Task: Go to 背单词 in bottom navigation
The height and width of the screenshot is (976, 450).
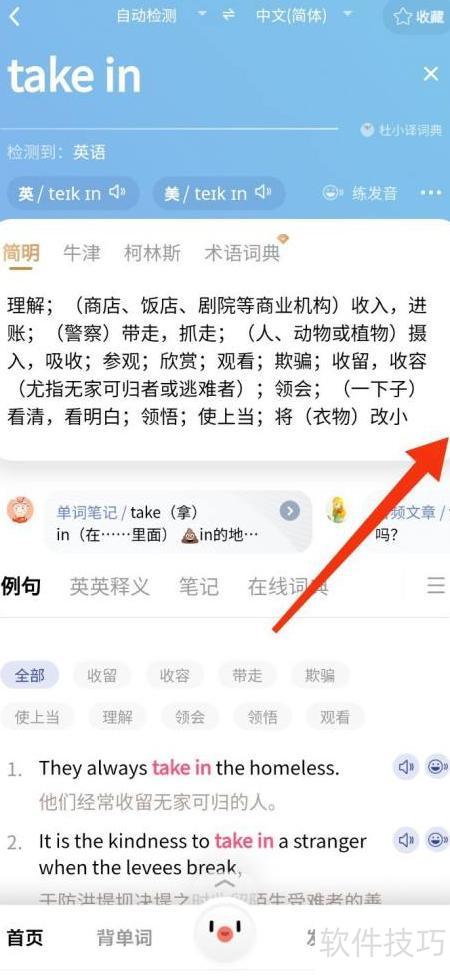Action: pyautogui.click(x=124, y=937)
